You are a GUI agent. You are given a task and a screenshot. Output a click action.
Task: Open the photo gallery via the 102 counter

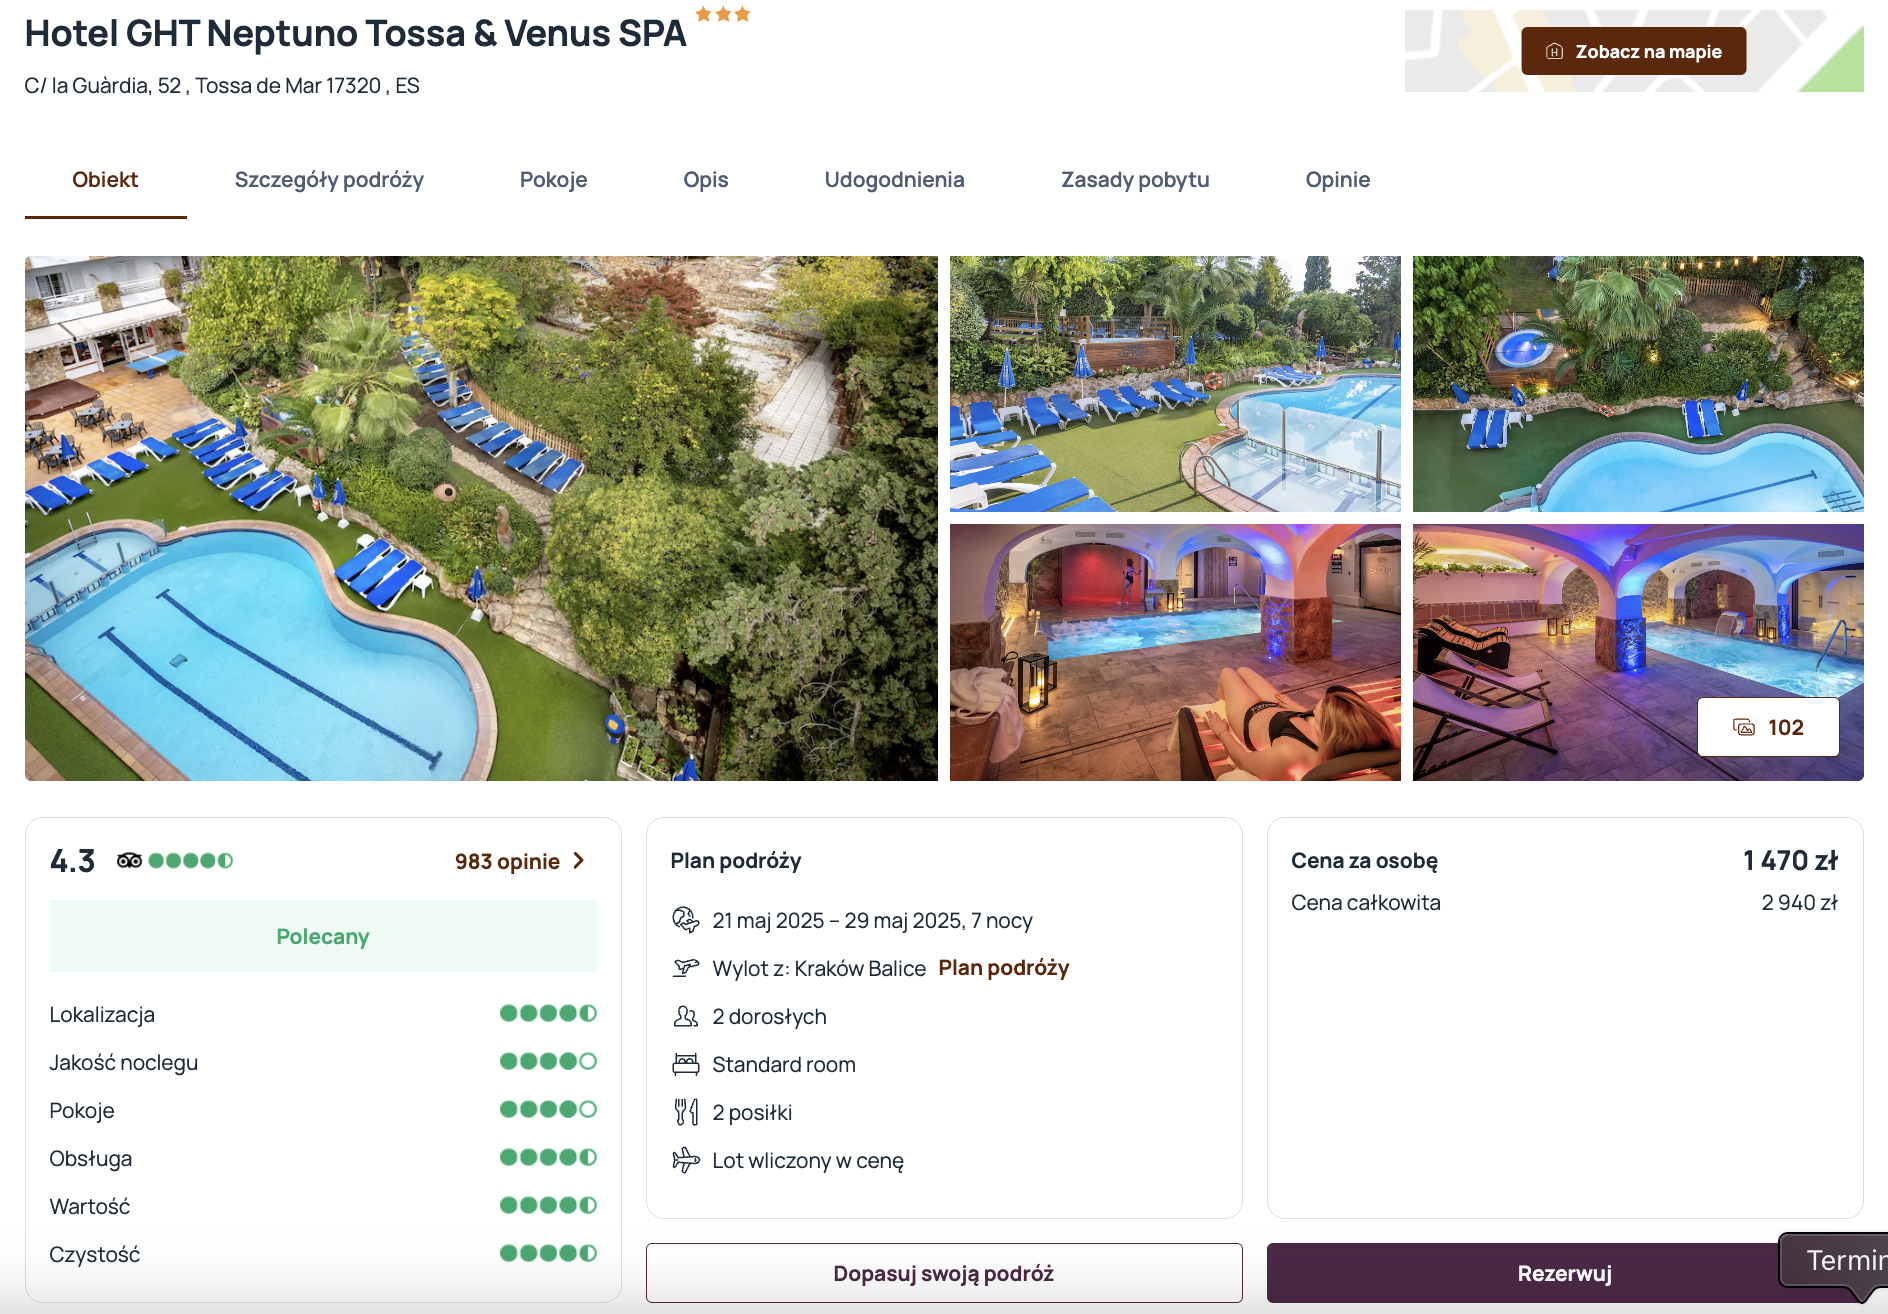[1768, 727]
